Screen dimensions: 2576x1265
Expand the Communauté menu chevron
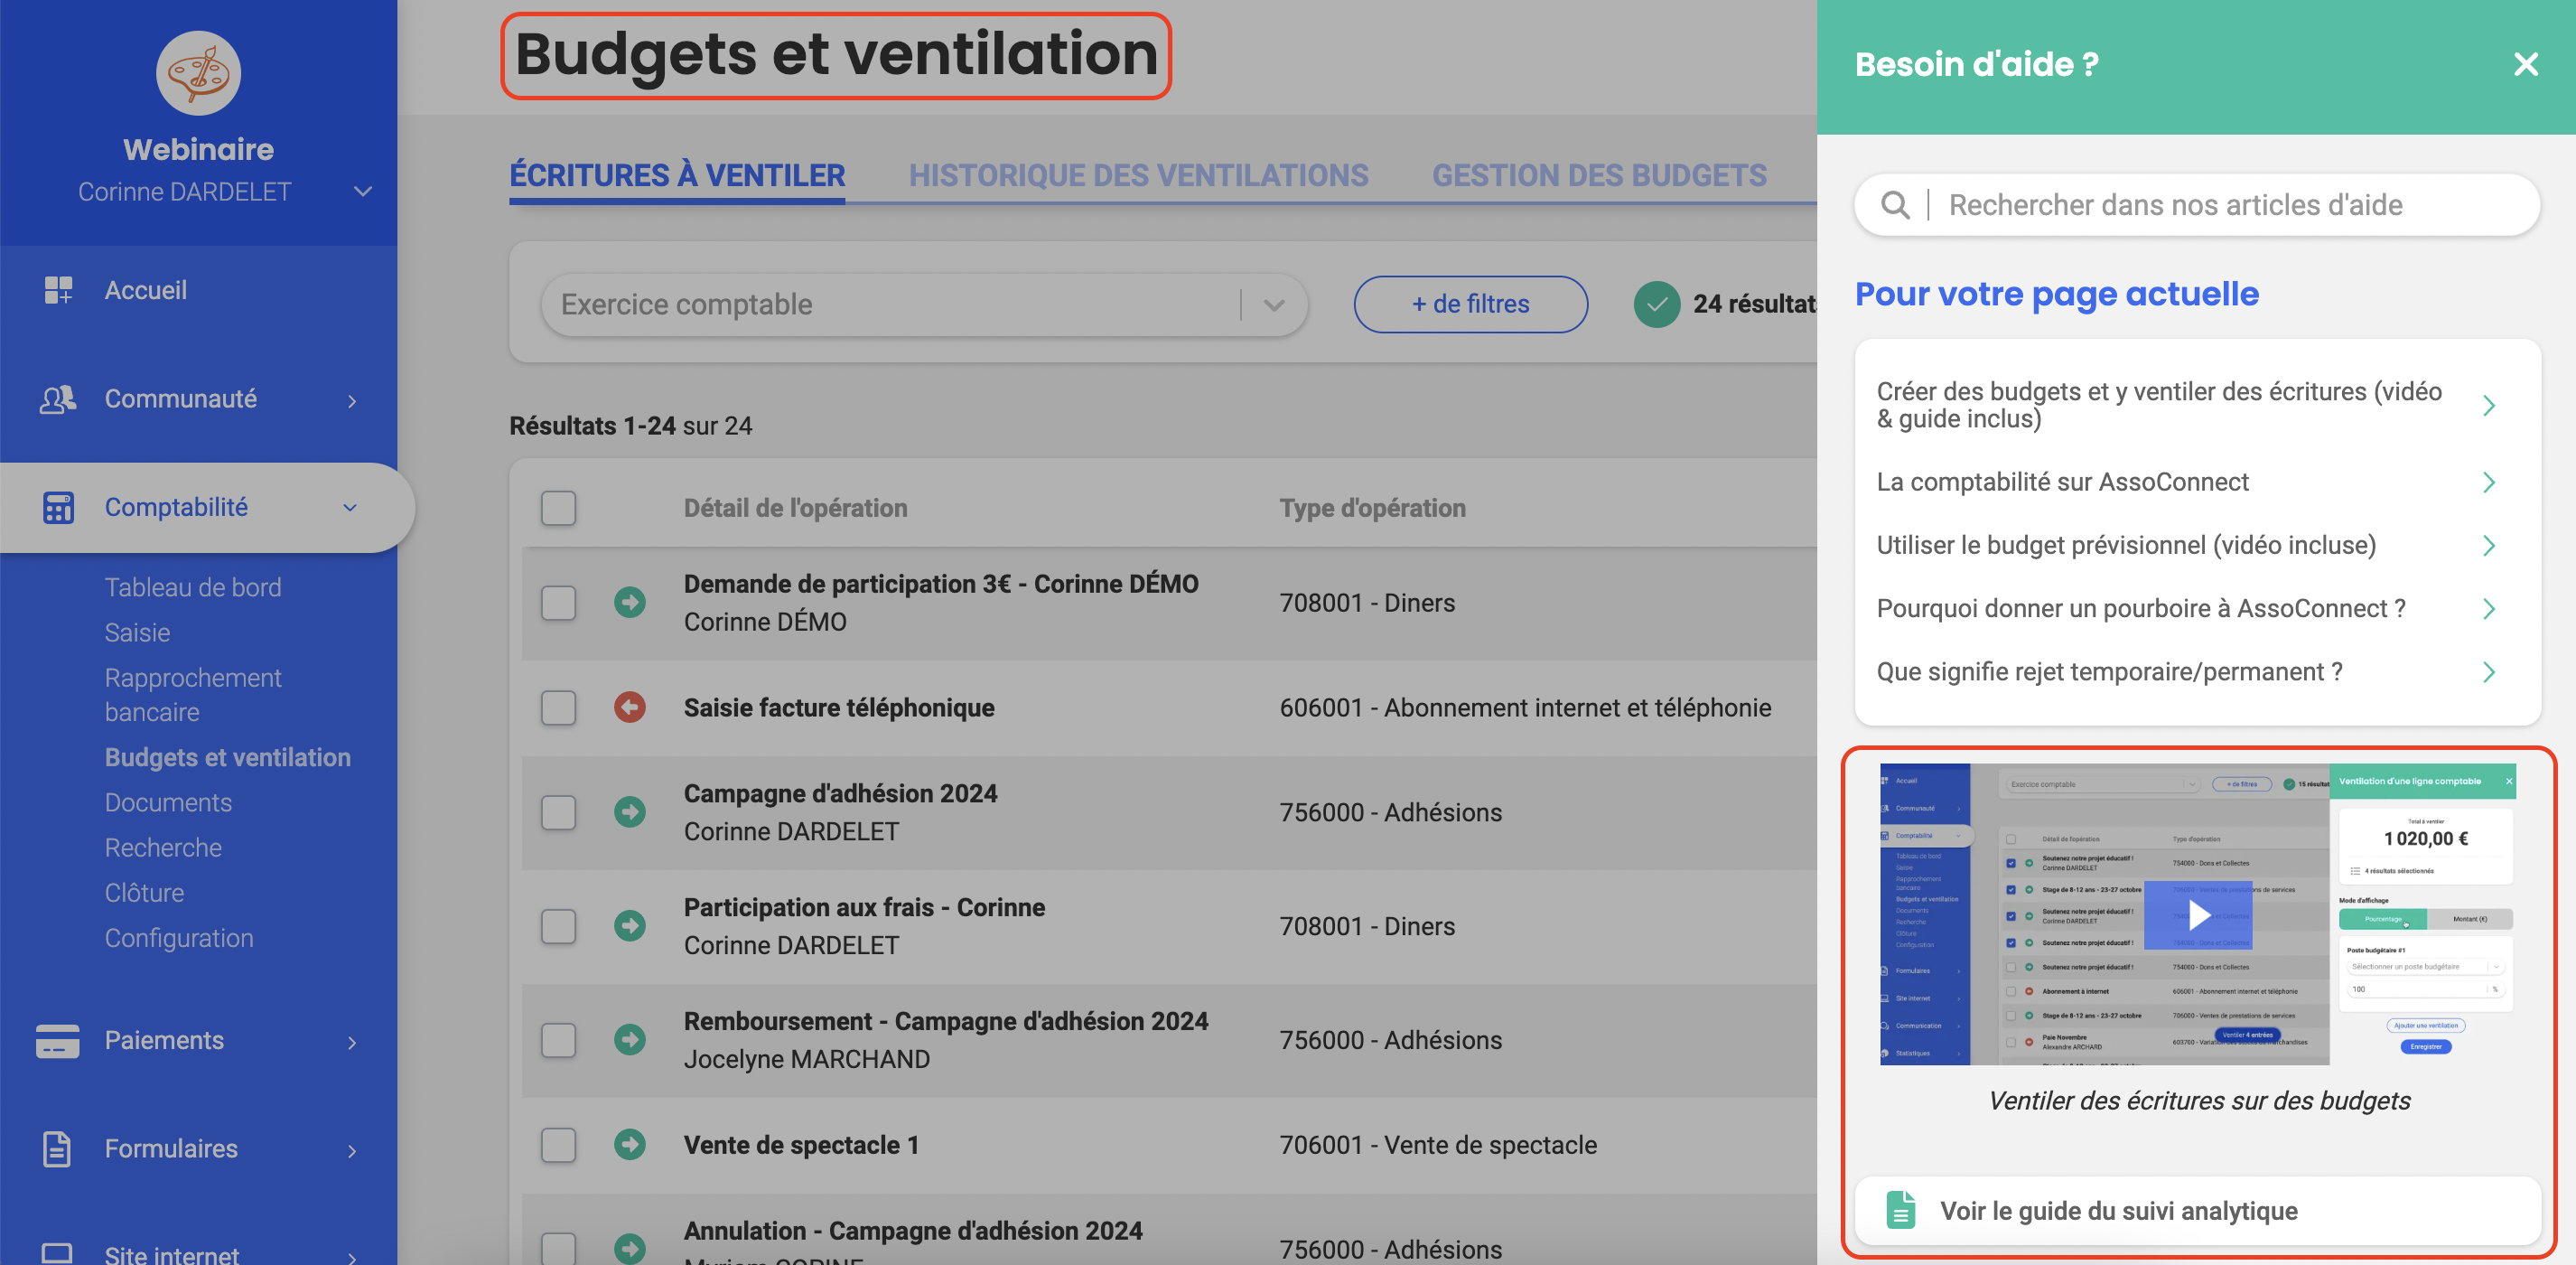[352, 401]
